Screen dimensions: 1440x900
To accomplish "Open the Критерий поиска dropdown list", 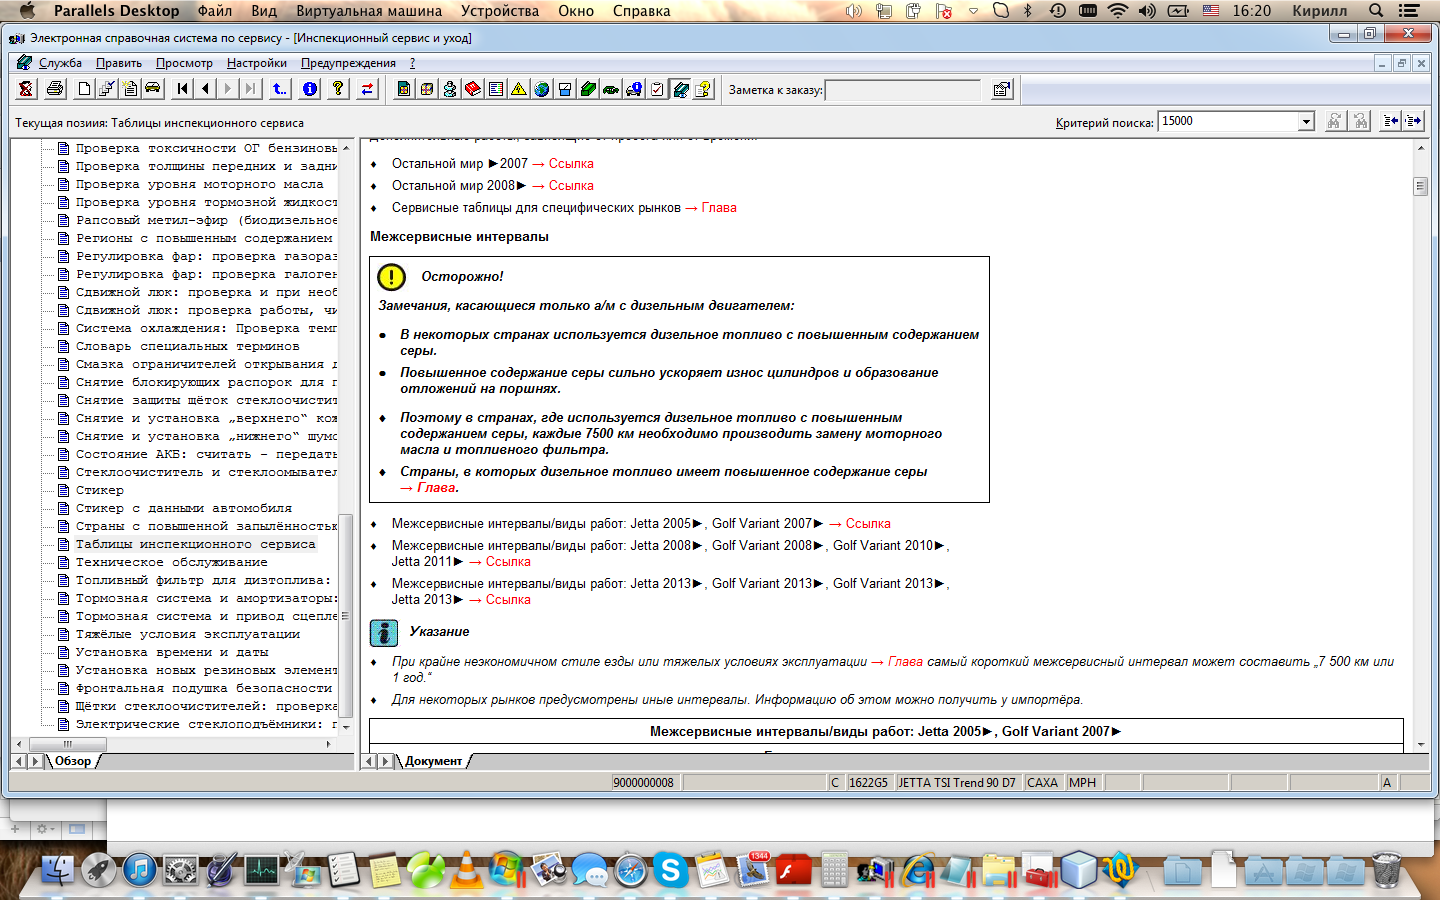I will pyautogui.click(x=1305, y=122).
